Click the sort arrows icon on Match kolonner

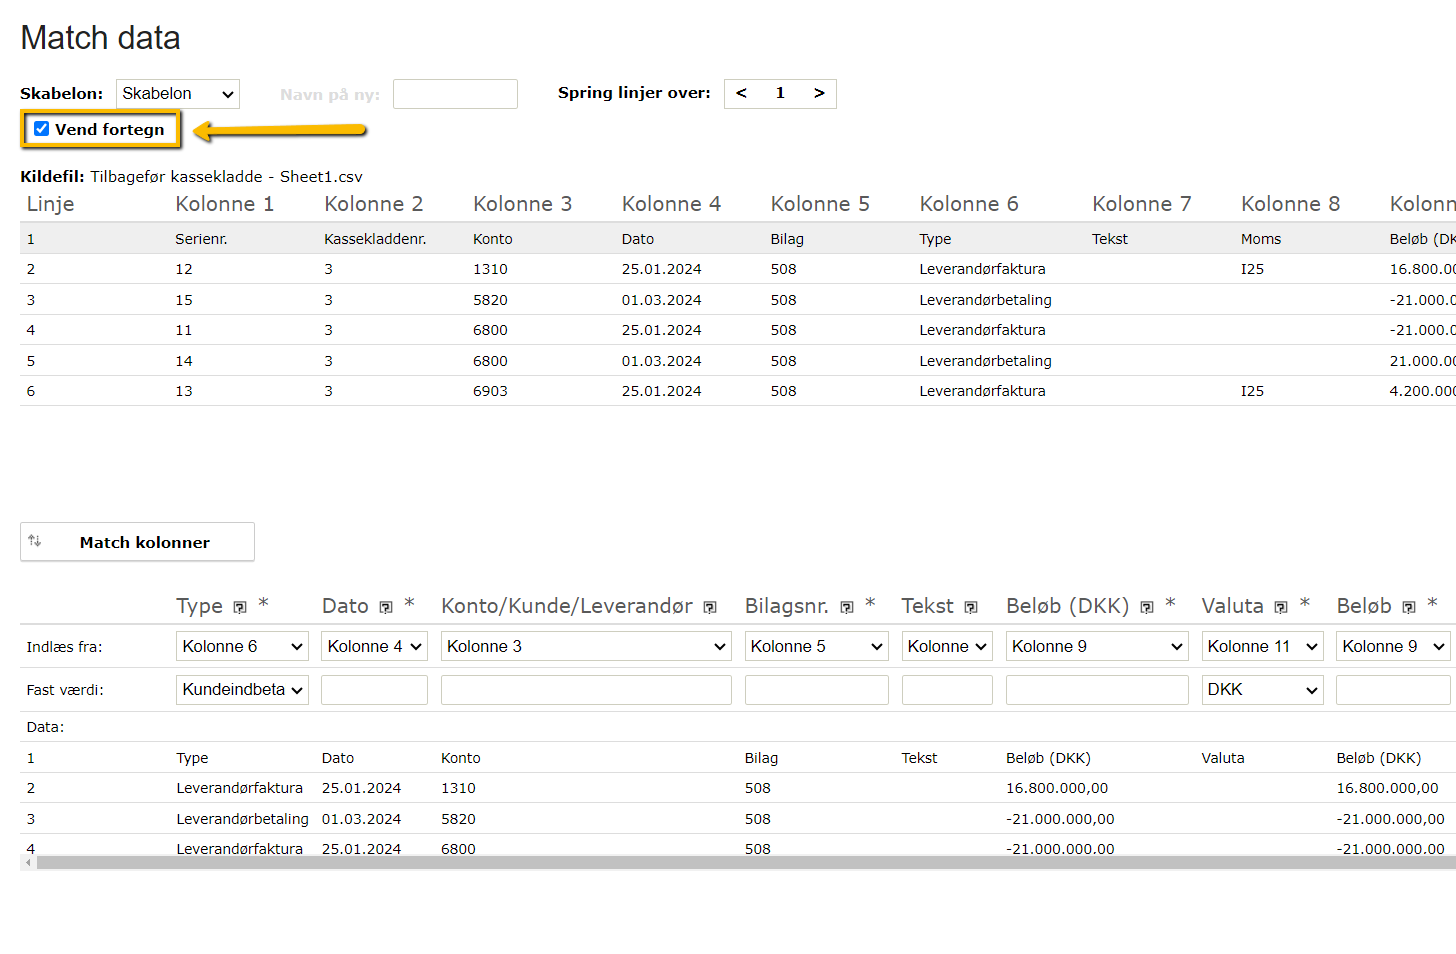(35, 541)
